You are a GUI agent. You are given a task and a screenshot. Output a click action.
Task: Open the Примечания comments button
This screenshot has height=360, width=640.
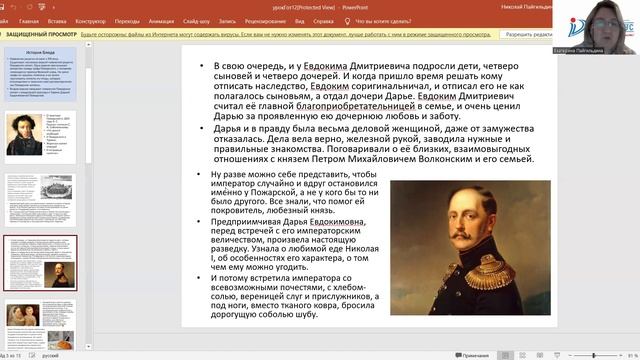472,356
